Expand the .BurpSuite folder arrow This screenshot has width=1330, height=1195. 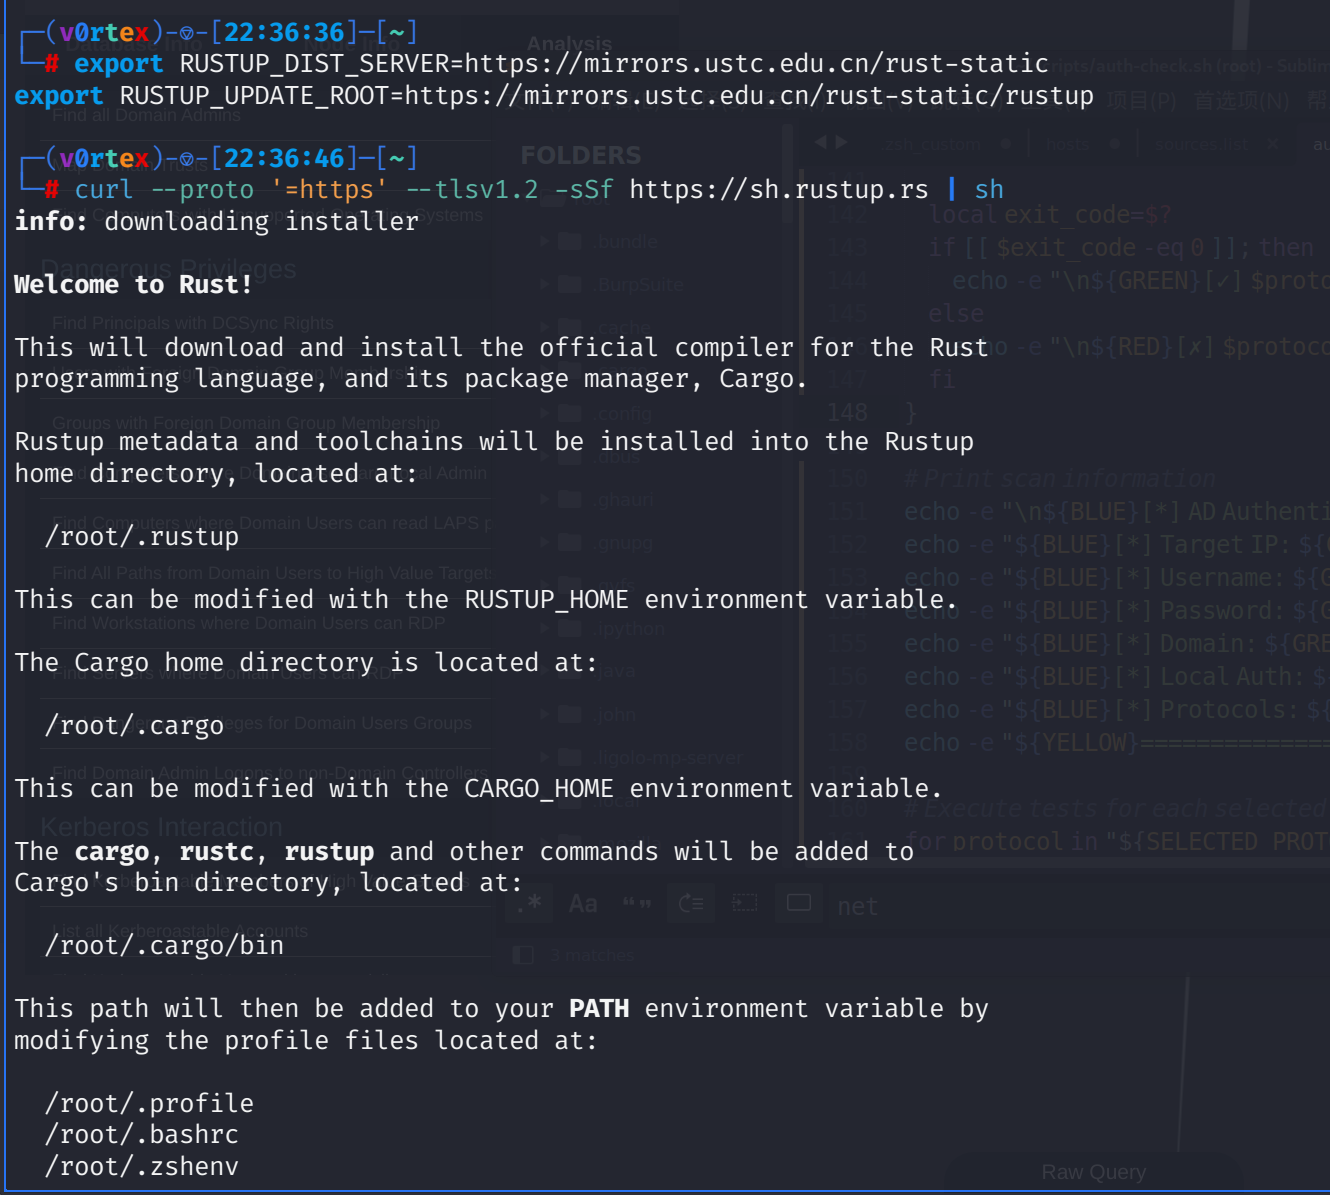[x=544, y=284]
